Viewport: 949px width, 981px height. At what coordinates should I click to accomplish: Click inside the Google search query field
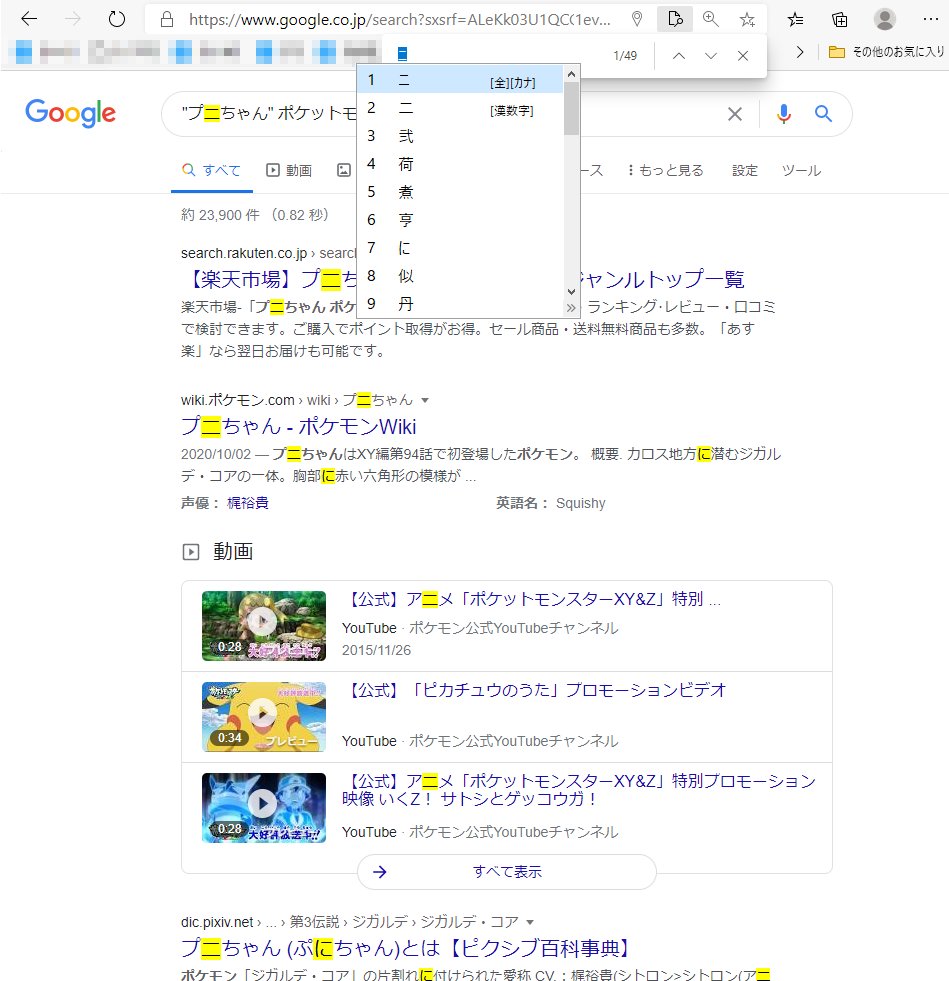point(269,113)
